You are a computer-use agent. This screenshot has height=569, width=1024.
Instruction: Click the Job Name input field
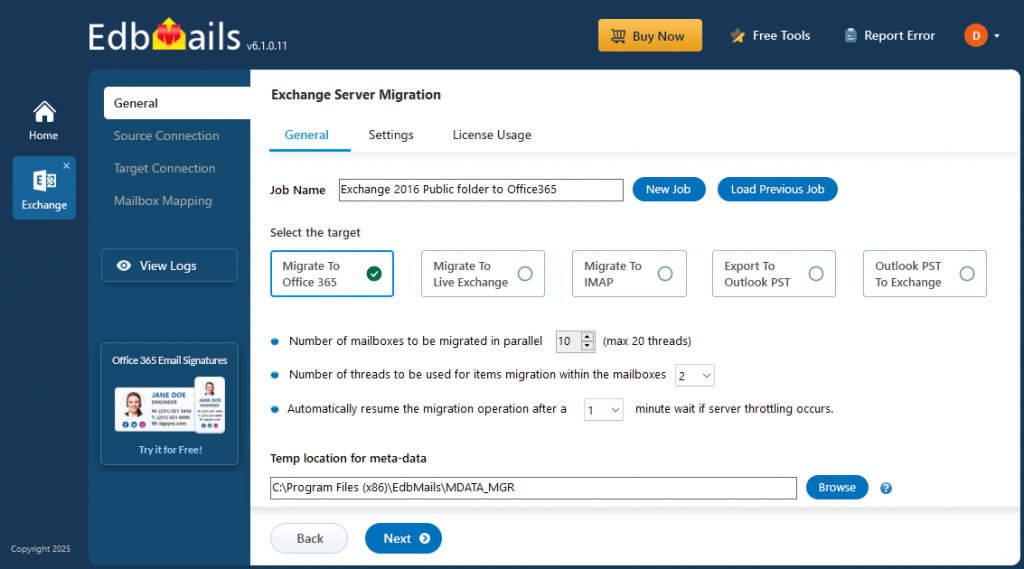[481, 189]
